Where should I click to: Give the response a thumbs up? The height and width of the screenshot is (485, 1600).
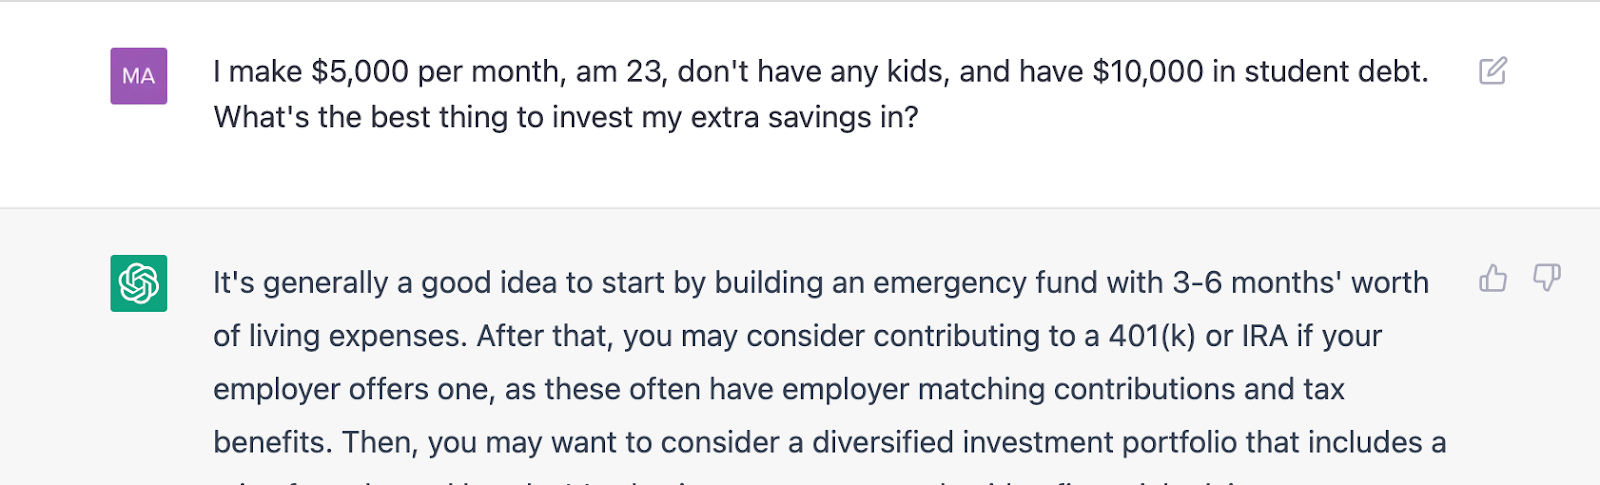(x=1493, y=278)
